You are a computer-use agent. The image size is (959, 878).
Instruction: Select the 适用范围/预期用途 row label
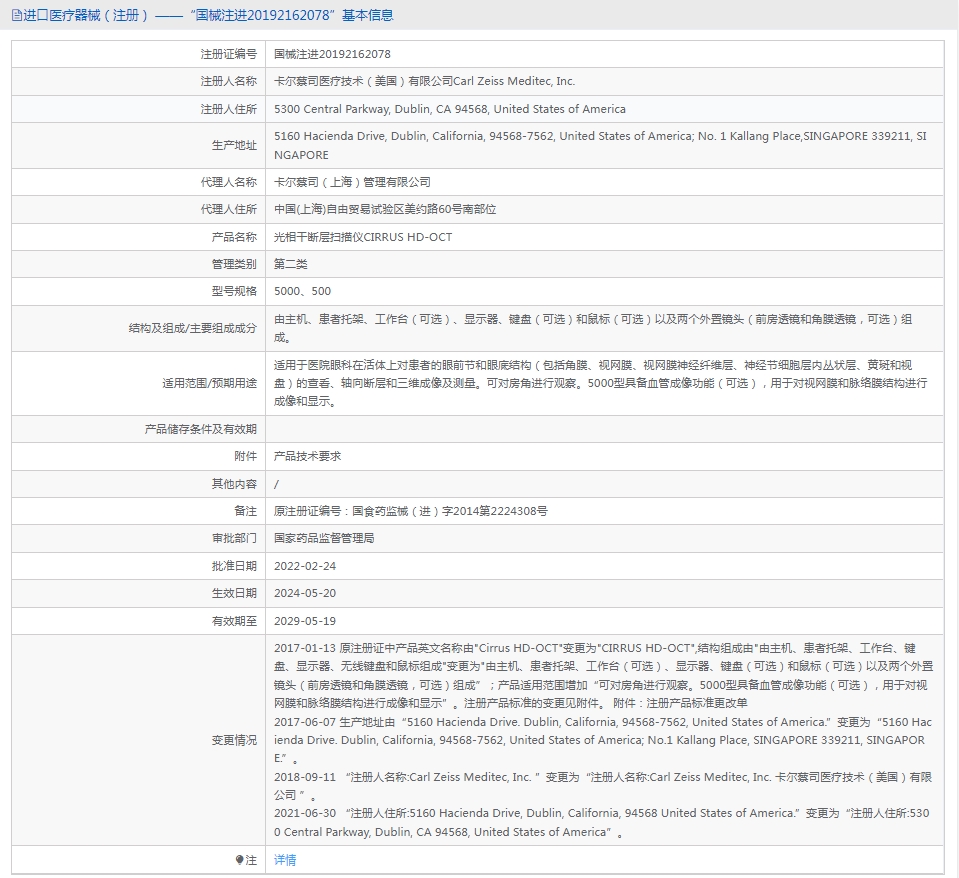coord(209,383)
